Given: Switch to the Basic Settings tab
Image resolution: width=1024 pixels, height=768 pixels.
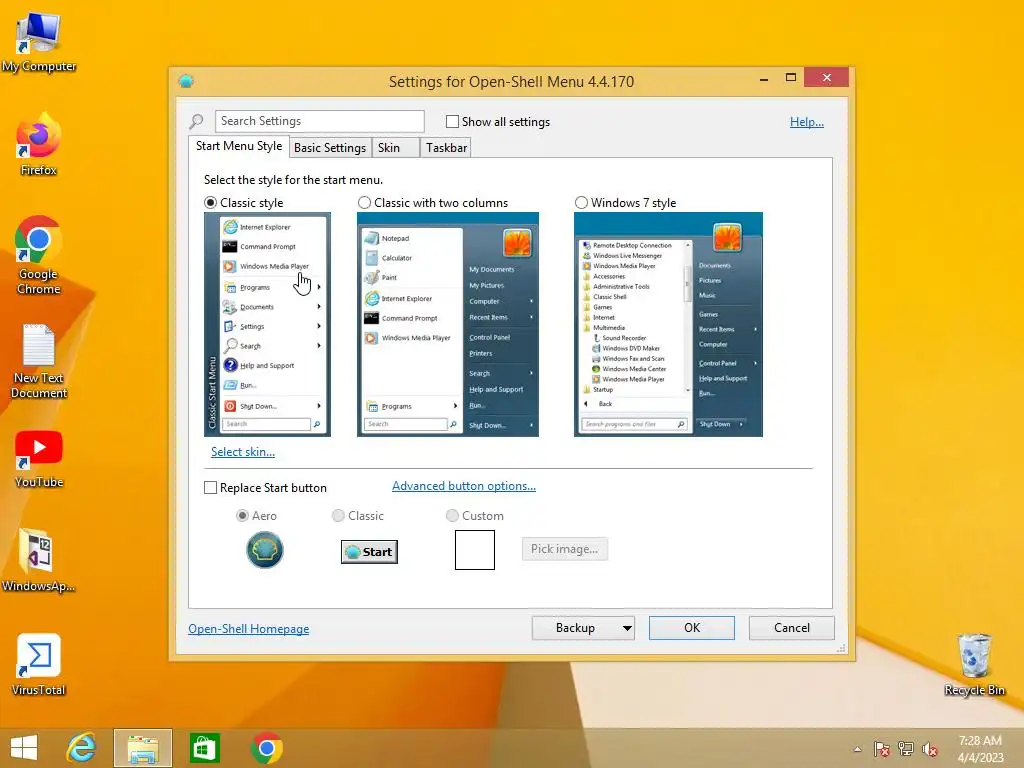Looking at the screenshot, I should coord(330,148).
